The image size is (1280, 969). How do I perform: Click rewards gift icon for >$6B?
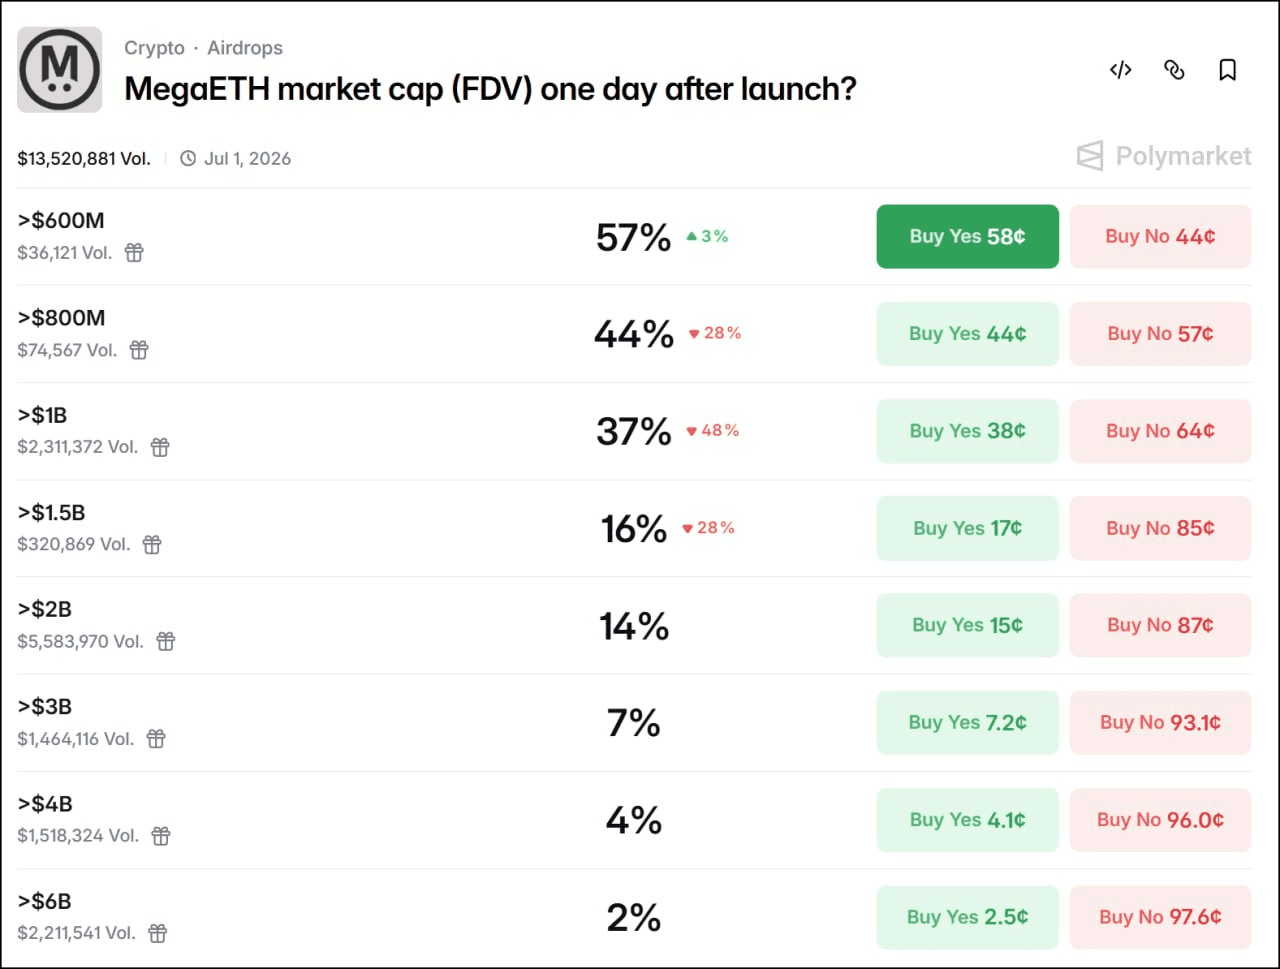point(157,933)
